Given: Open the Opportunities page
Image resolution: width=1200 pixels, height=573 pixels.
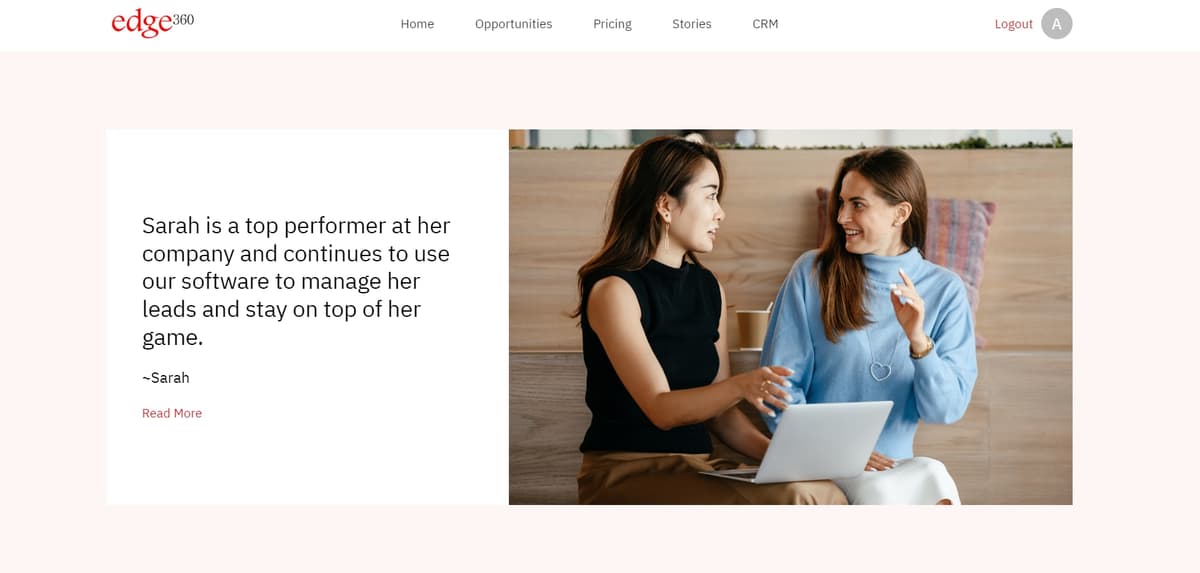Looking at the screenshot, I should (x=513, y=24).
